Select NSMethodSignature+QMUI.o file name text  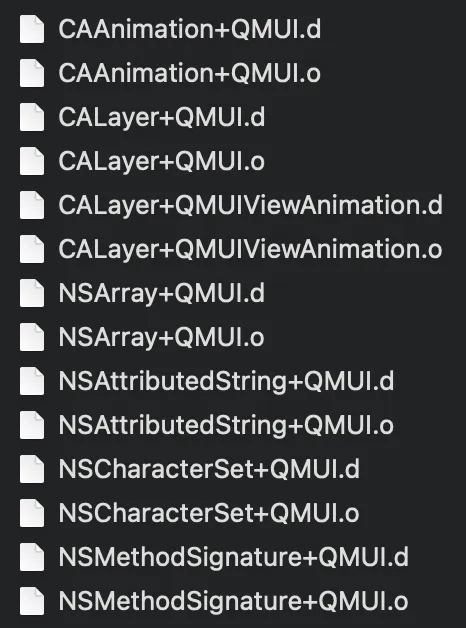click(x=233, y=601)
